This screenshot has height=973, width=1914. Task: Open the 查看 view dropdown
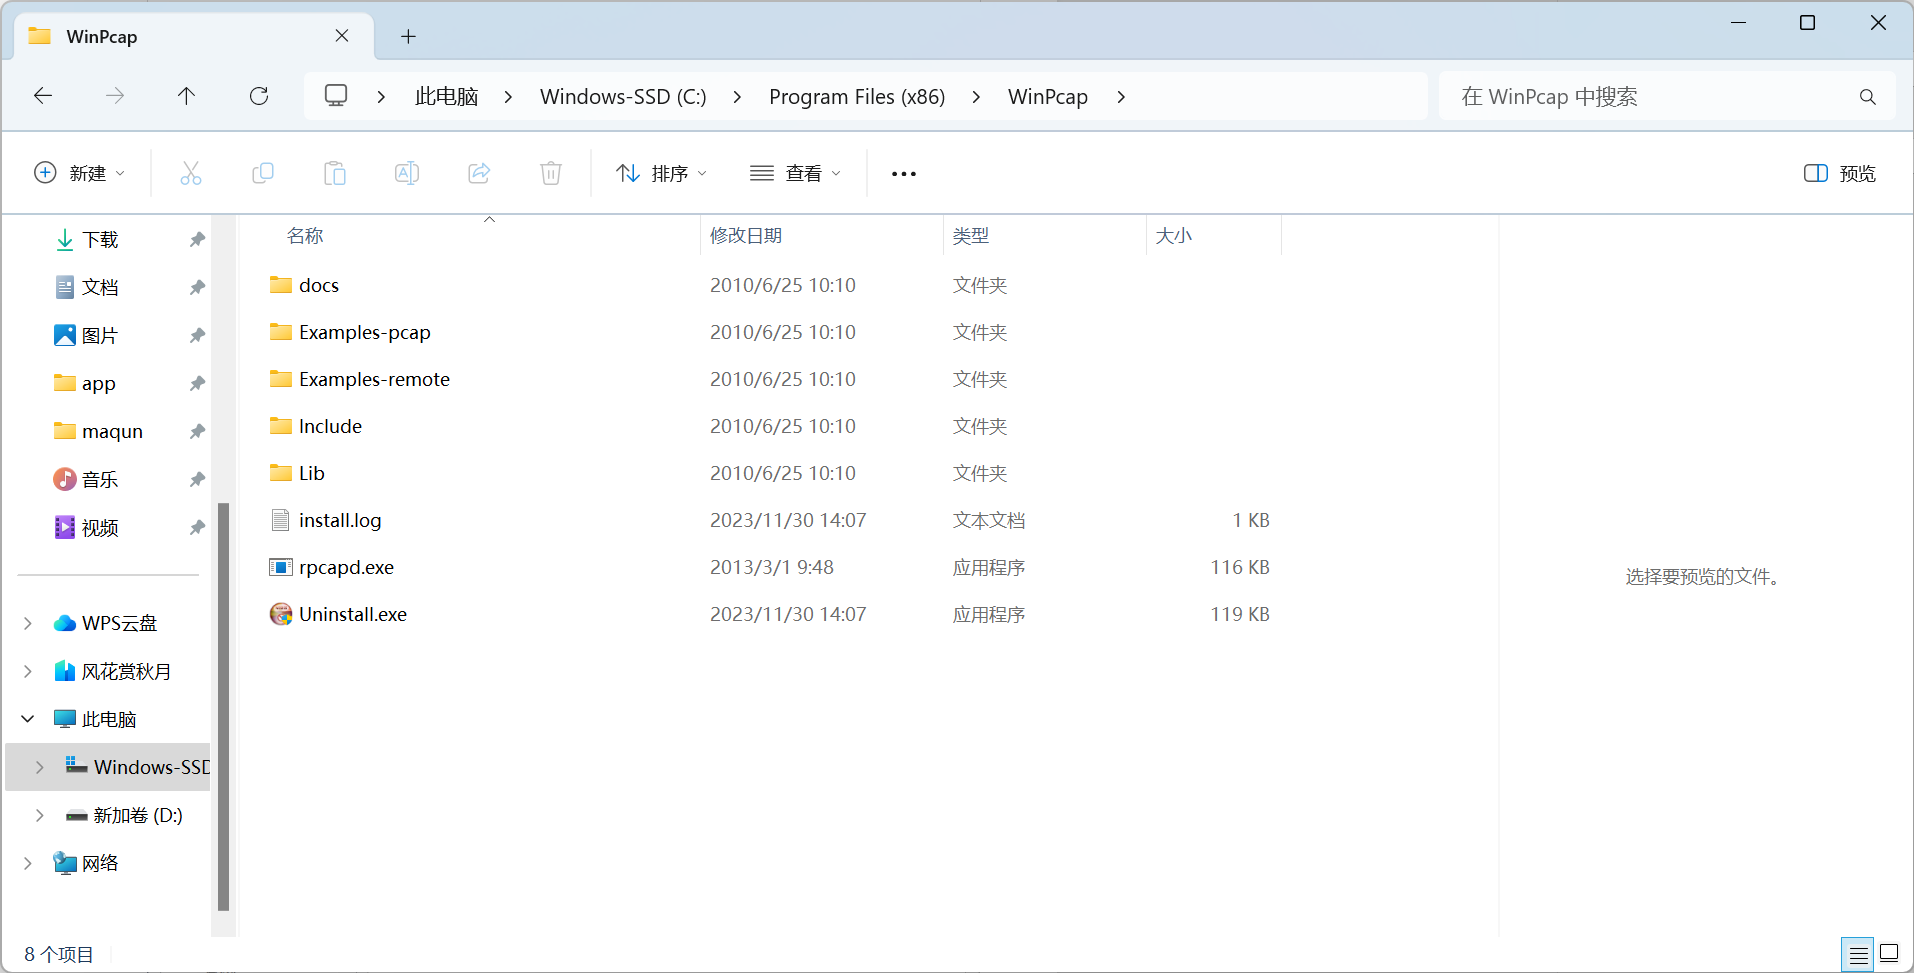796,173
